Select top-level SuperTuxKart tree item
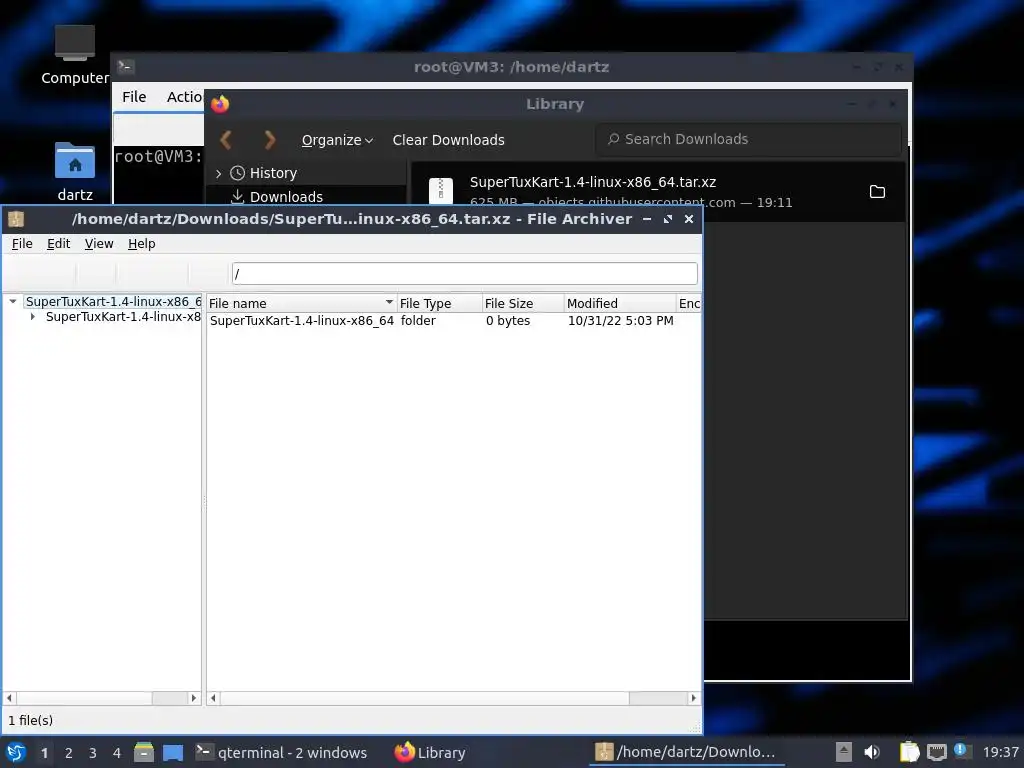Screen dimensions: 1024x768 coord(112,302)
